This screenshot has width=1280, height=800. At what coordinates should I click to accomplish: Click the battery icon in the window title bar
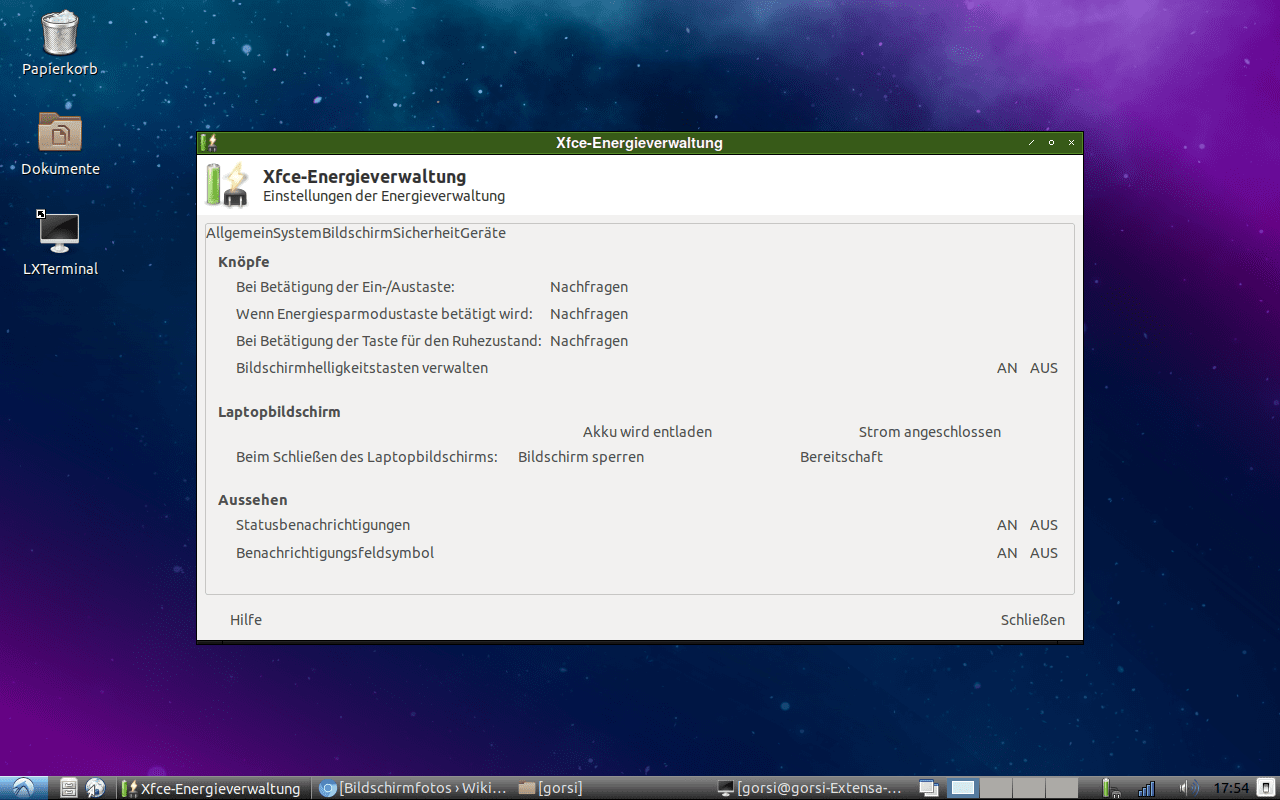[209, 143]
